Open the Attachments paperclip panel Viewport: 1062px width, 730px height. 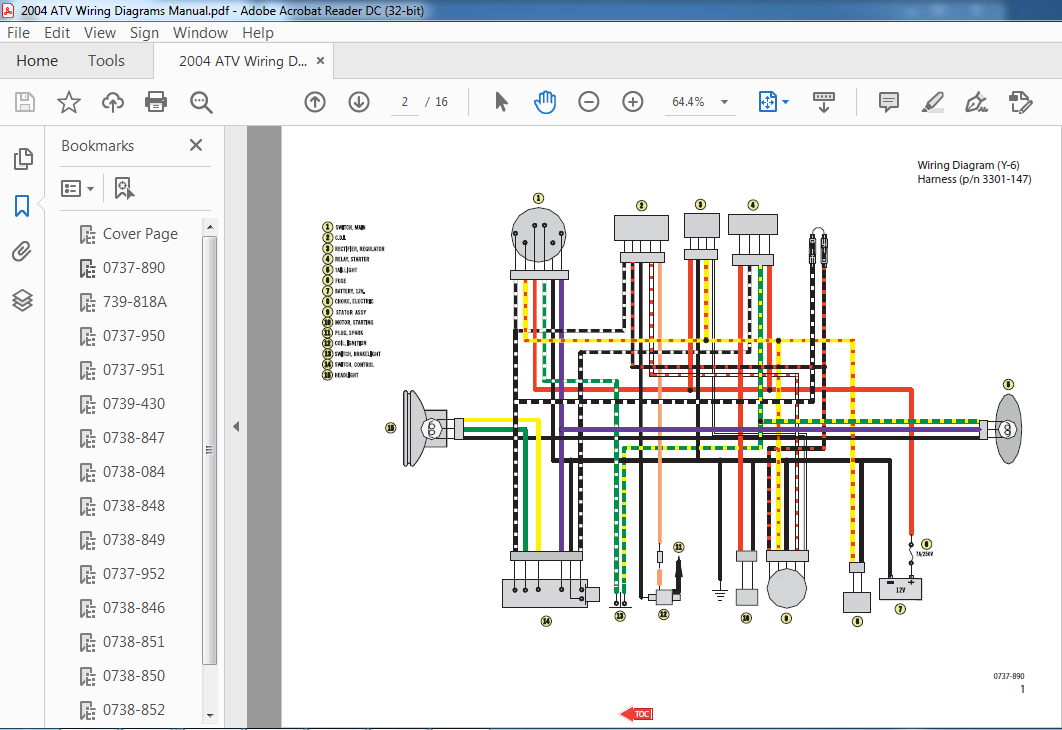[22, 252]
